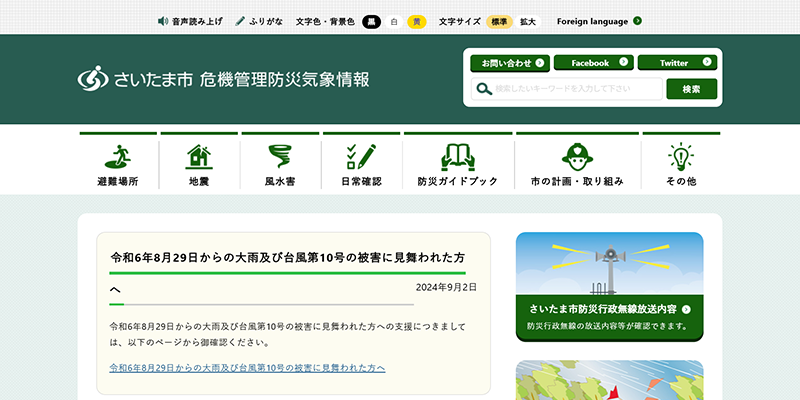Viewport: 800px width, 400px height.
Task: Open the 市の計画・取り組み menu item
Action: click(577, 181)
